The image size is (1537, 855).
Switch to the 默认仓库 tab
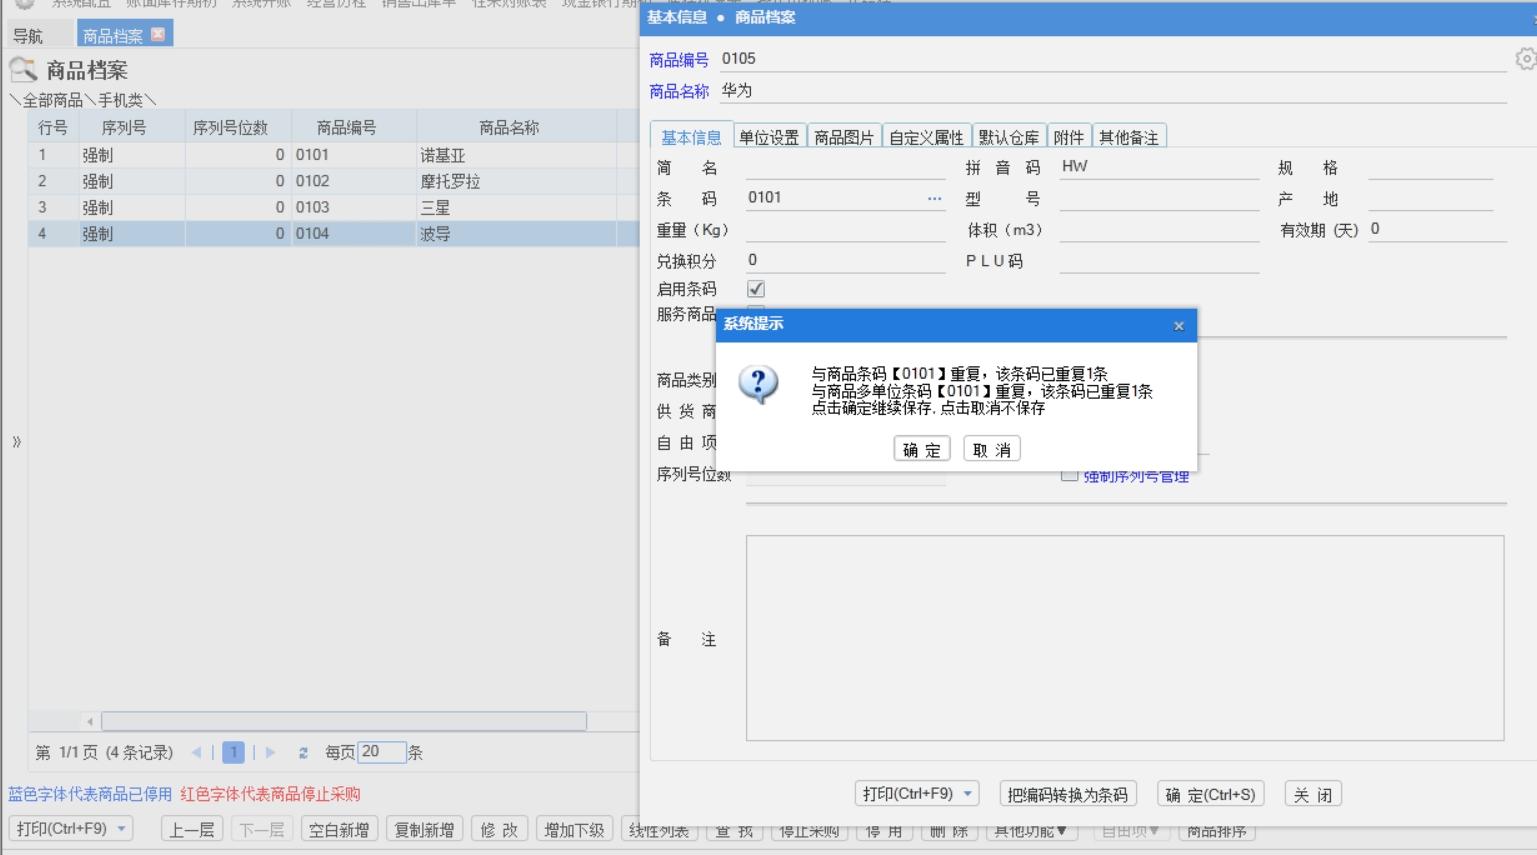pyautogui.click(x=1008, y=137)
